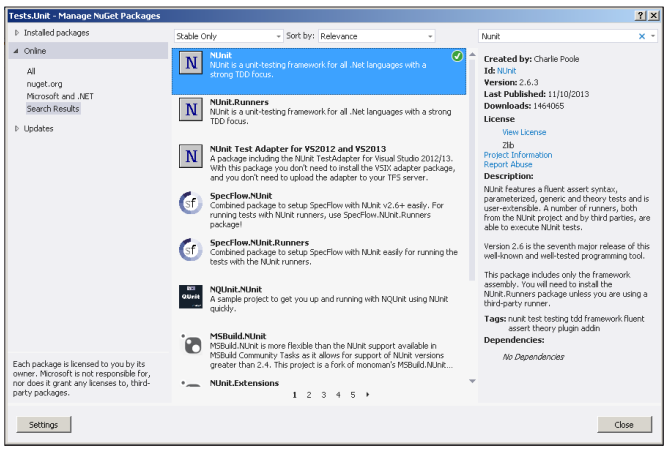
Task: Click the No Dependencies text
Action: click(x=533, y=357)
